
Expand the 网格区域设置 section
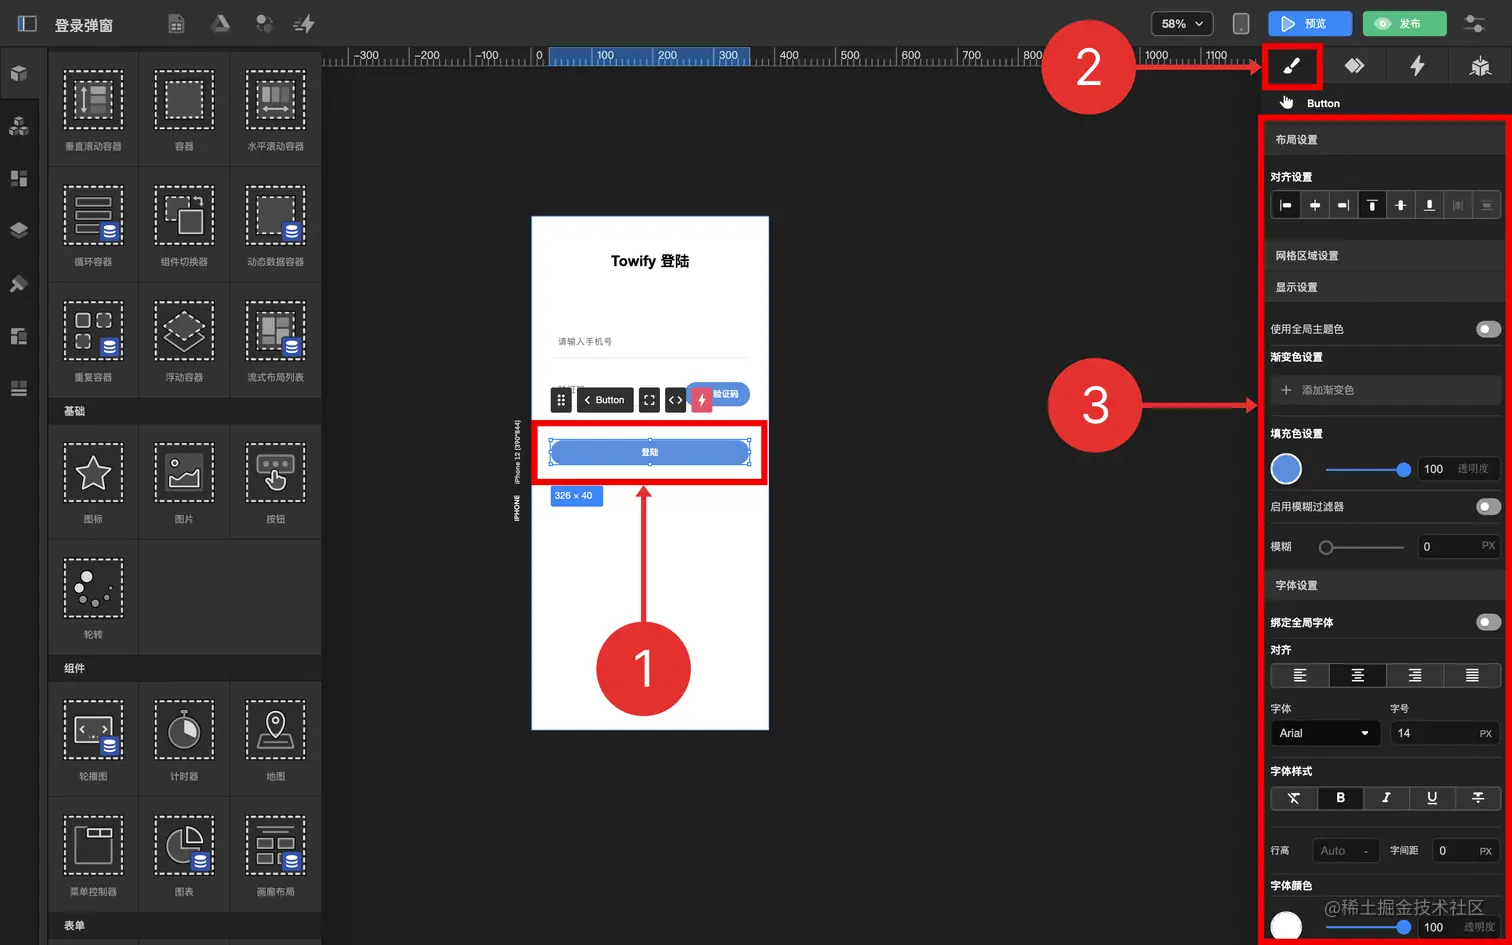click(1384, 256)
